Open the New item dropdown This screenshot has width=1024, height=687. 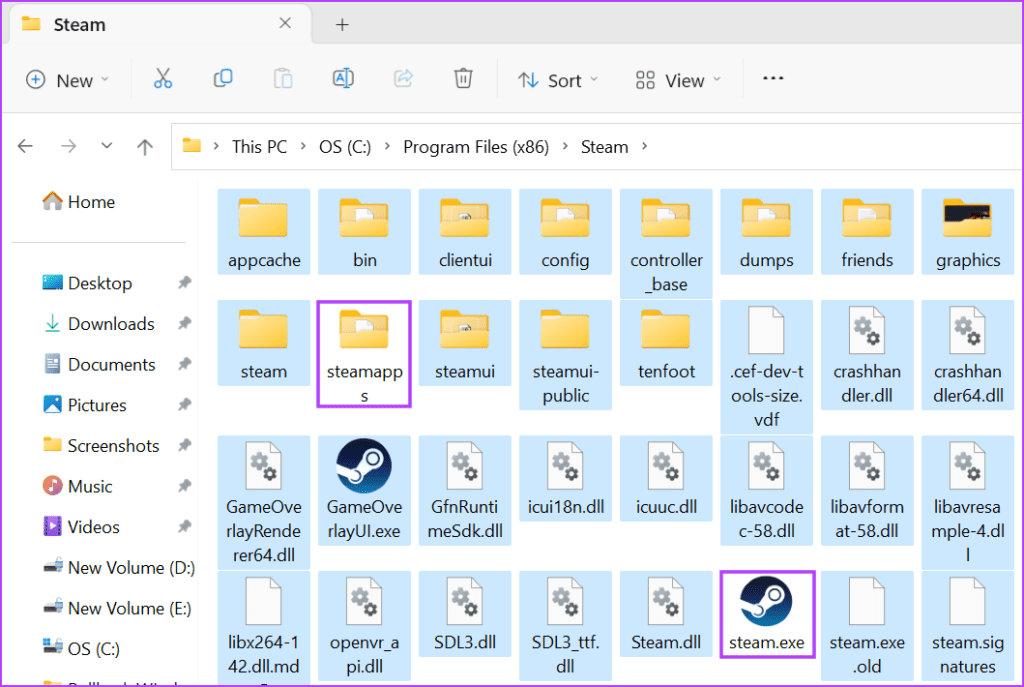[x=67, y=80]
